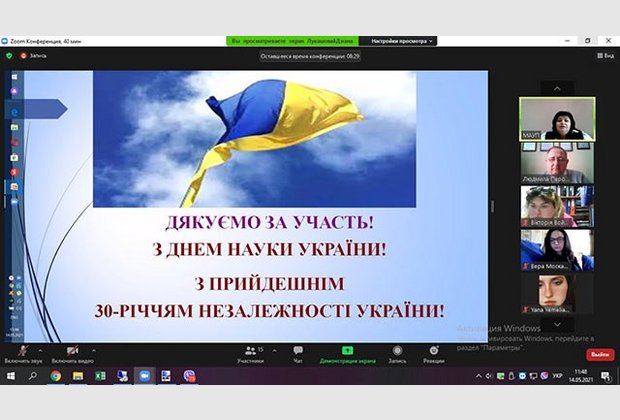Open the Настройки просмотра dropdown
Screen dimensions: 620x420
403,41
